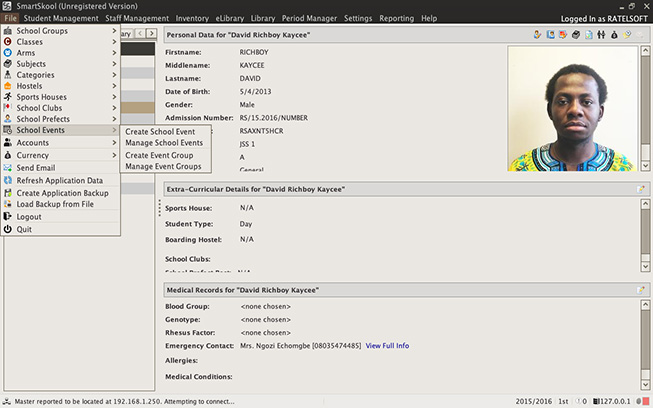Click the clipboard document icon in student toolbar
Image resolution: width=653 pixels, height=408 pixels.
pyautogui.click(x=588, y=35)
